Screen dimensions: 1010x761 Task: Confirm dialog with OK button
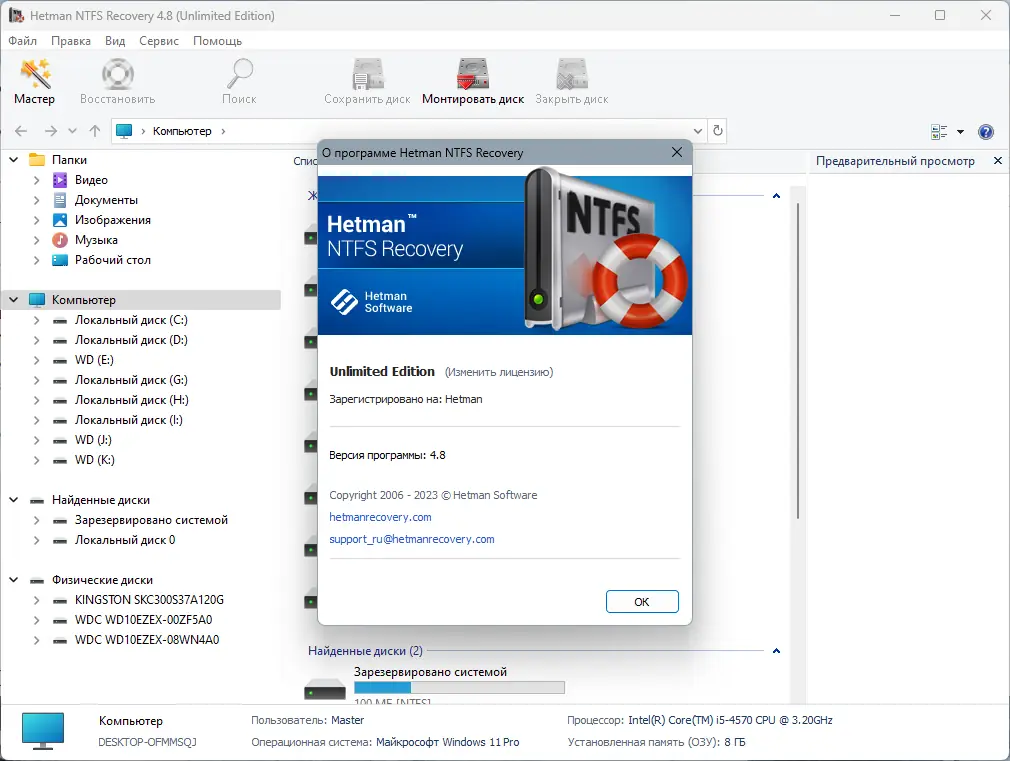coord(642,602)
